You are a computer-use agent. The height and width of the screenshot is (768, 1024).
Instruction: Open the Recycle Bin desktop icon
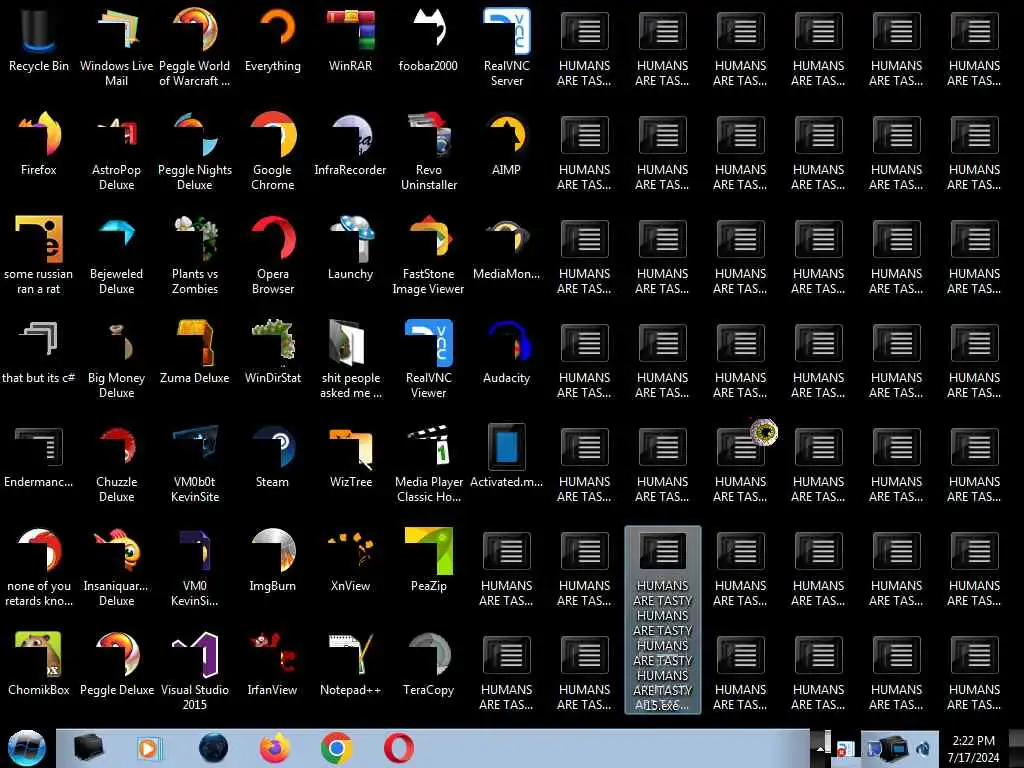(39, 40)
